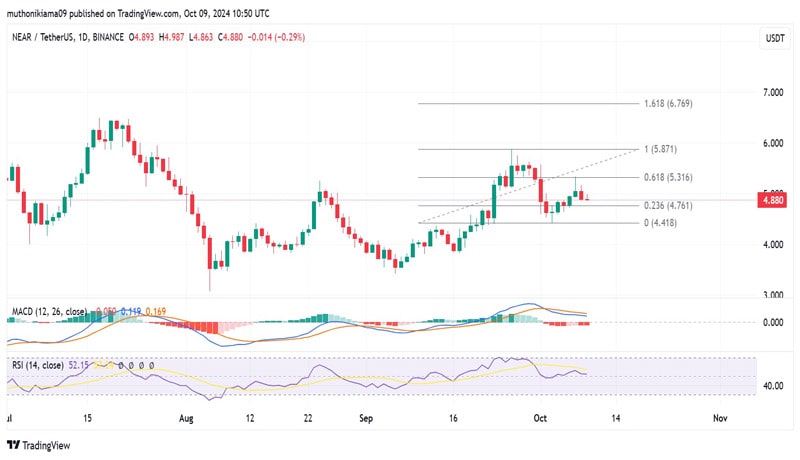Click the 16 date marker on time axis

(x=453, y=418)
